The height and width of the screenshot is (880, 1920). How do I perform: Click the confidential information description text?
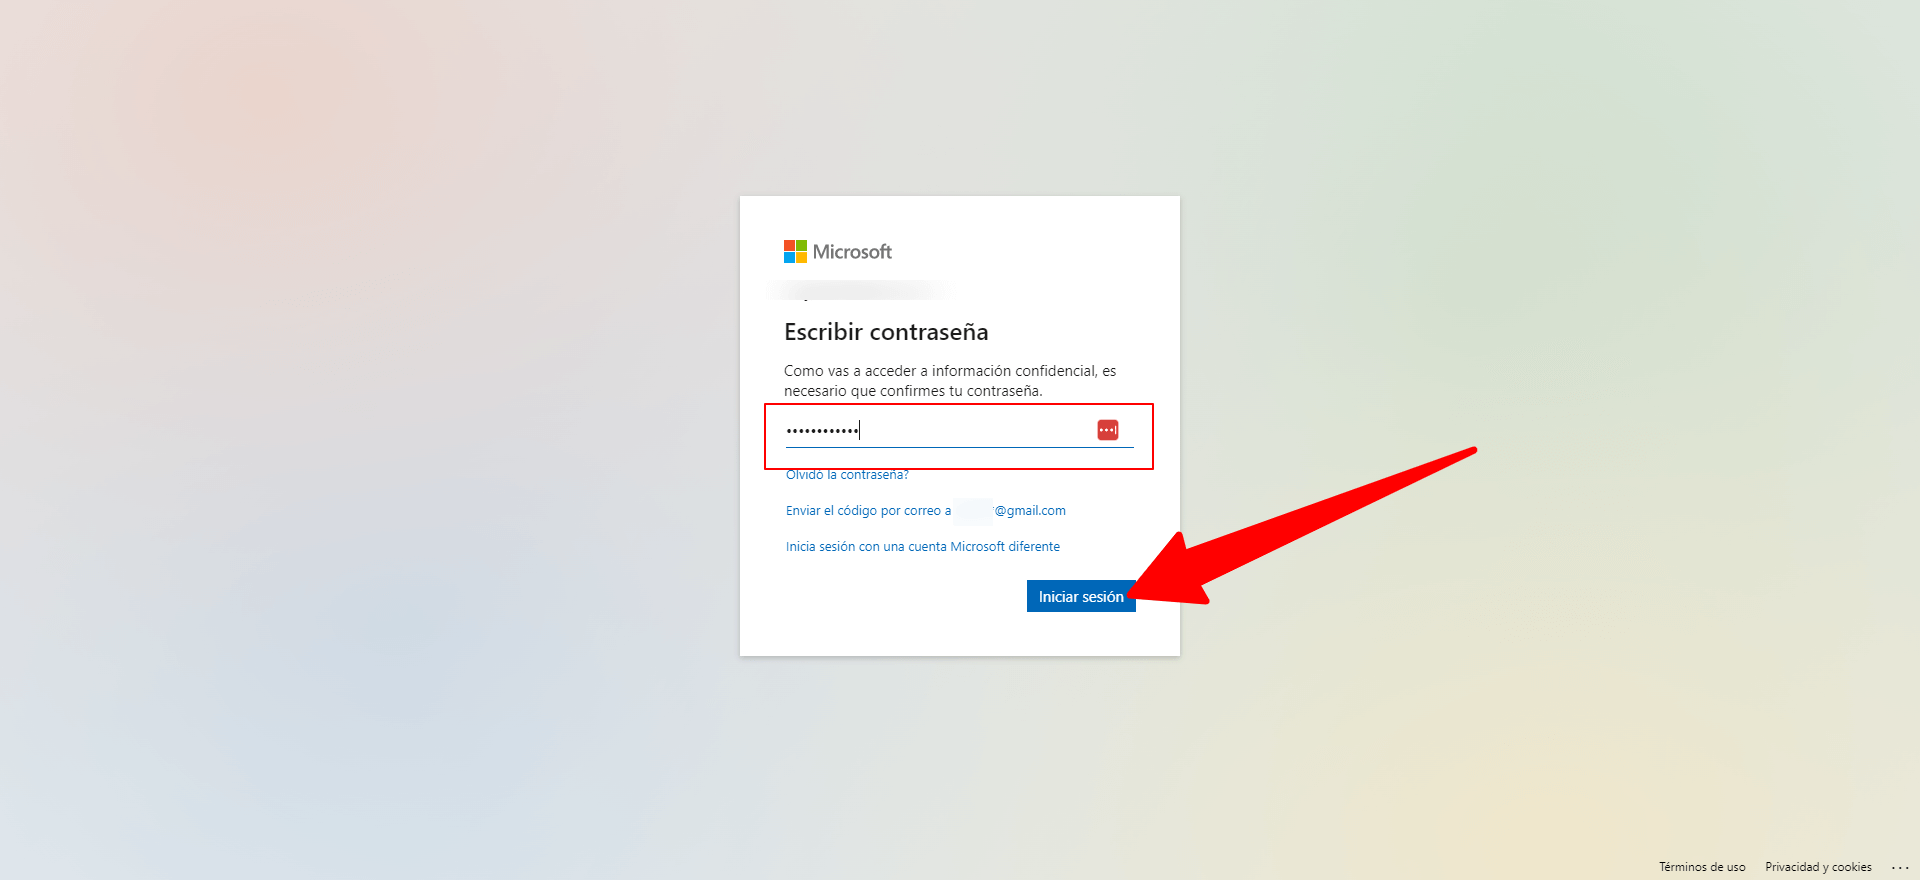coord(950,381)
